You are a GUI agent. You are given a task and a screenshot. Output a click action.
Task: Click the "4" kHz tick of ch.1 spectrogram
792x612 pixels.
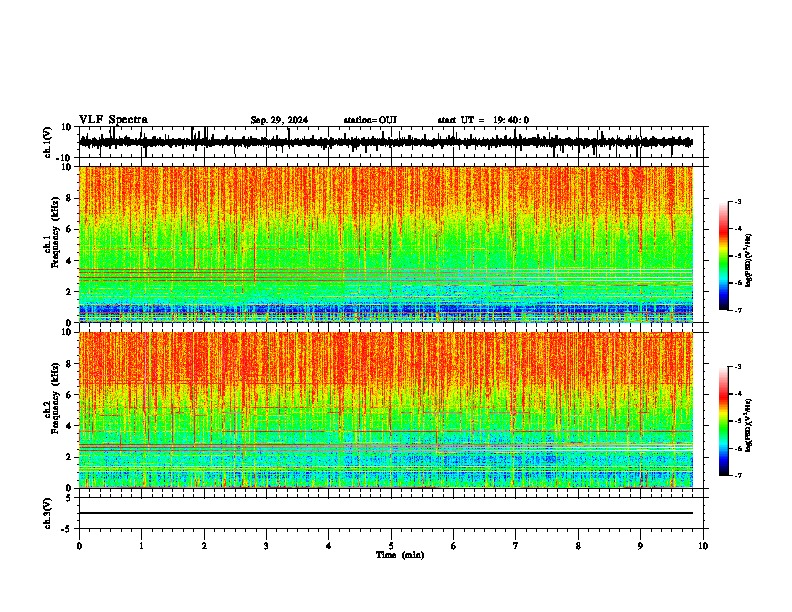(x=69, y=261)
